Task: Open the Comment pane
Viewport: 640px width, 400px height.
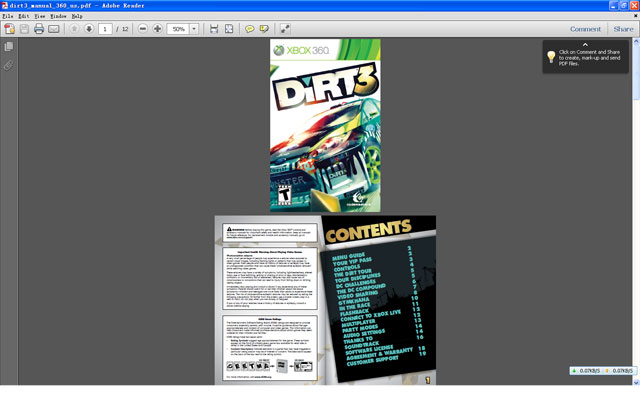Action: coord(585,29)
